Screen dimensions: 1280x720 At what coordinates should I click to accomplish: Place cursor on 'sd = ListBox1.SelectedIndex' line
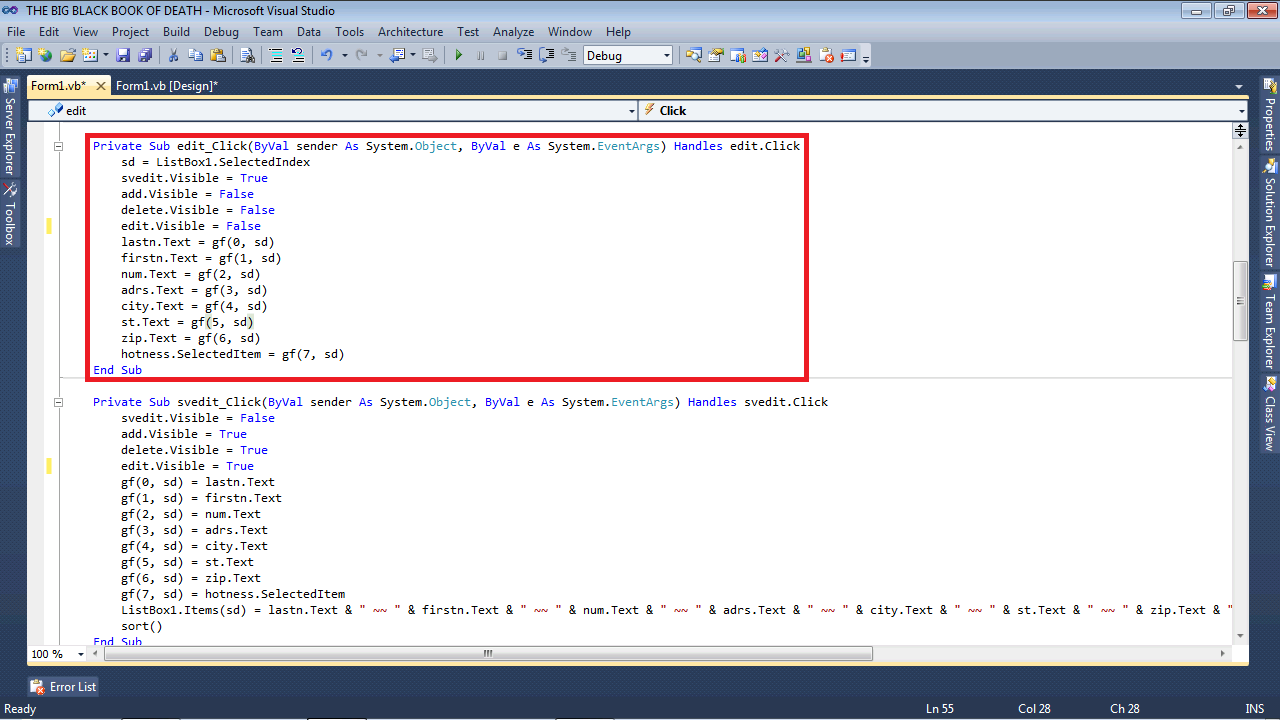[215, 162]
